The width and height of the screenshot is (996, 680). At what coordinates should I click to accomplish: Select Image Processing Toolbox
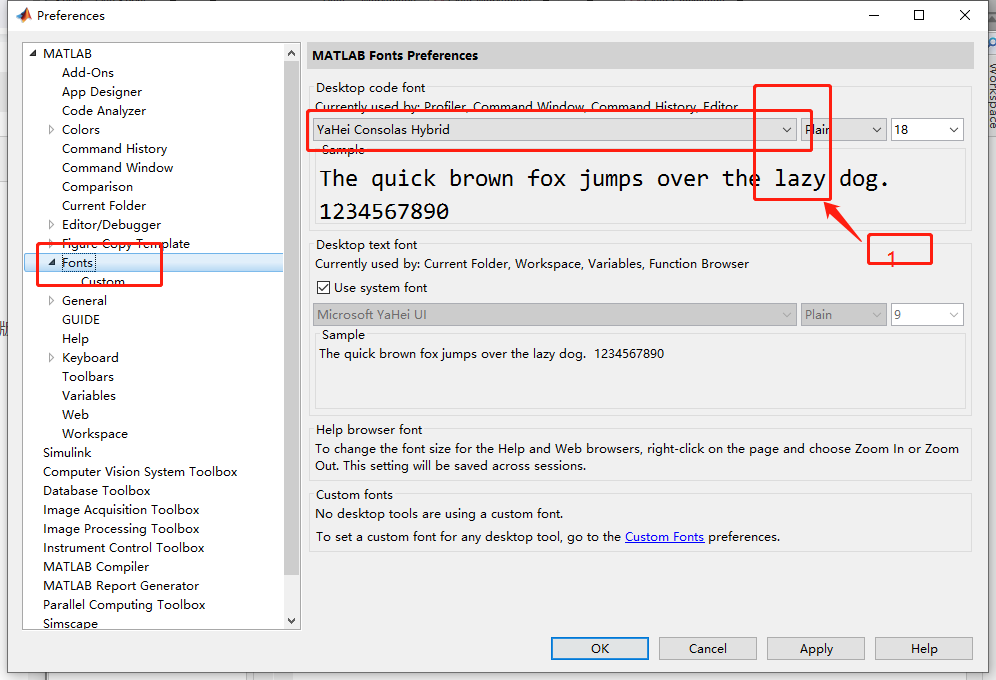pyautogui.click(x=121, y=529)
